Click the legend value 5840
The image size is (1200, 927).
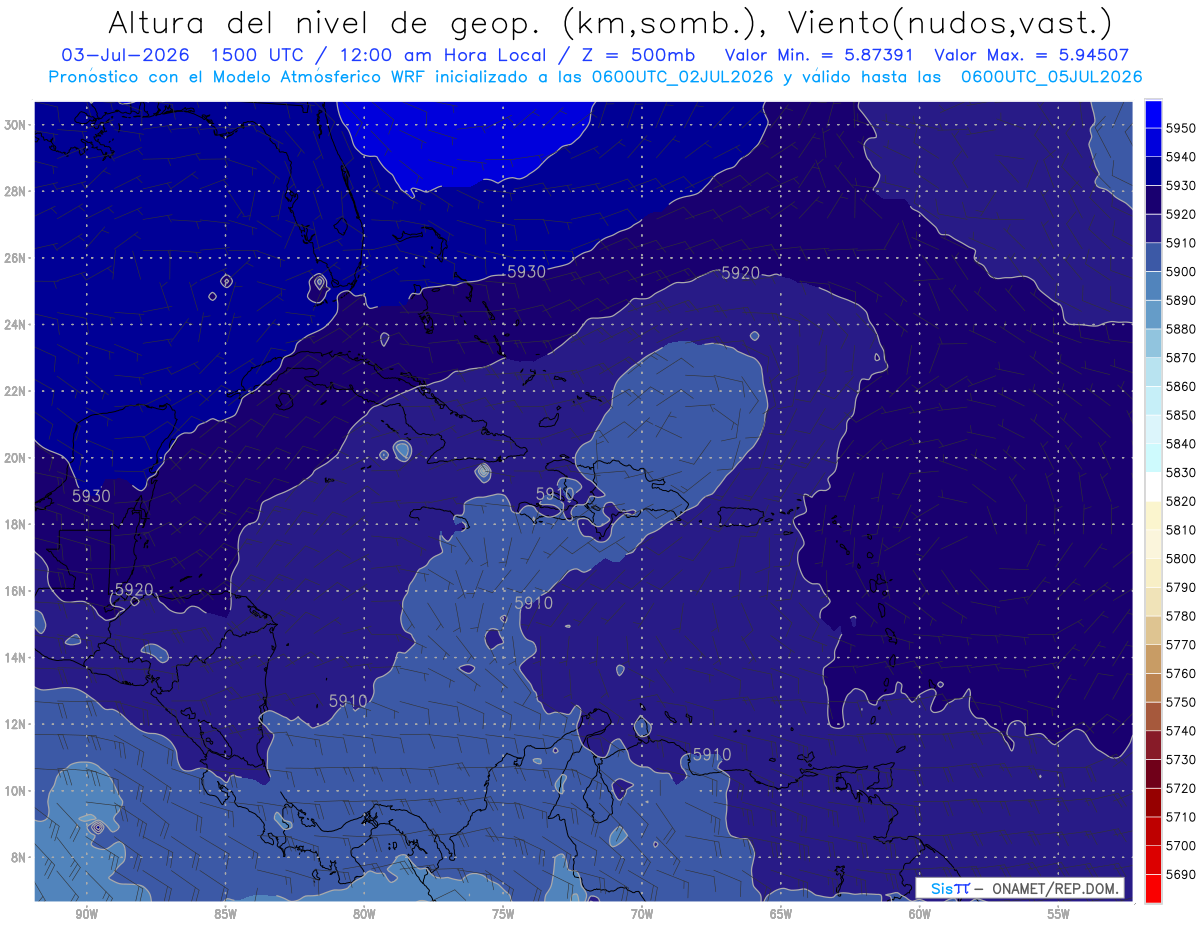[1182, 444]
